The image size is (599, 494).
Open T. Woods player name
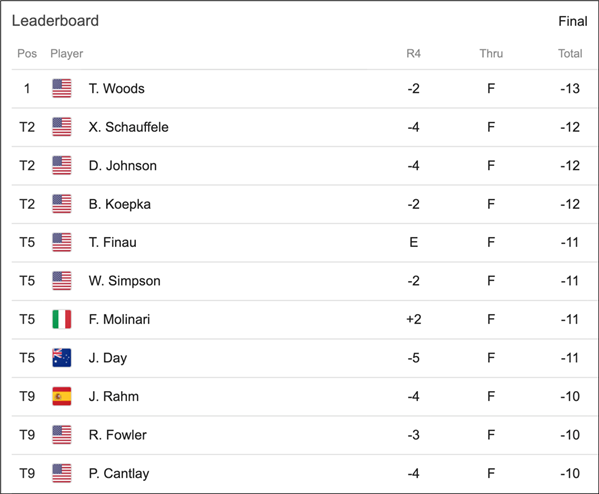tap(117, 89)
